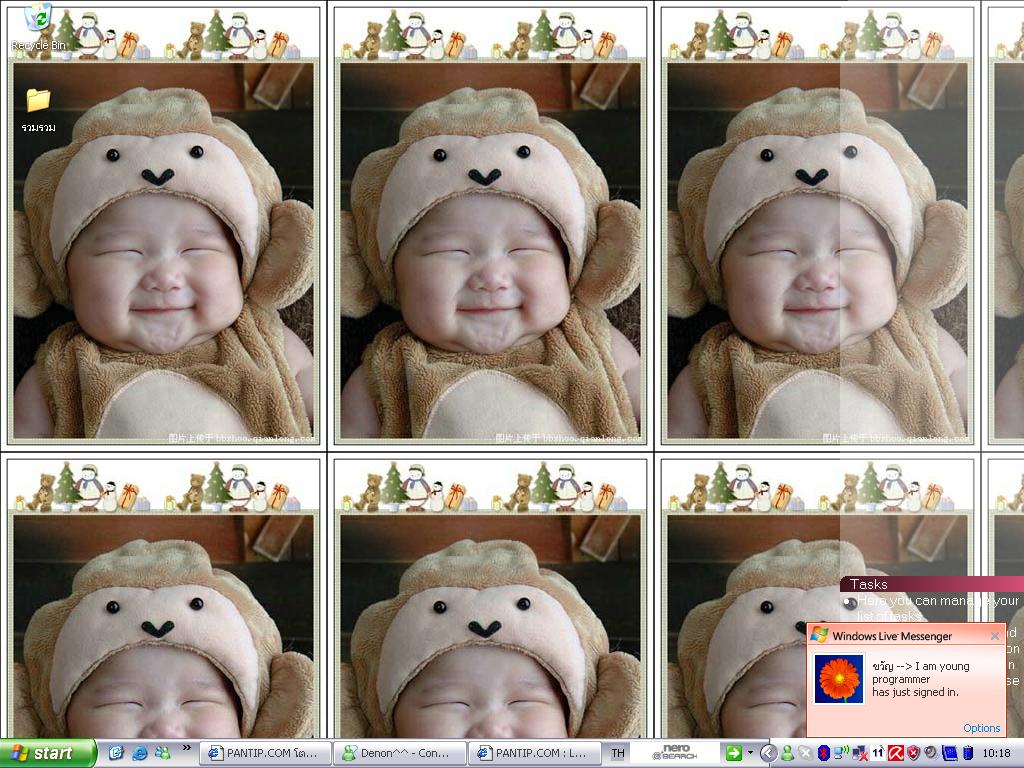Open the volume speaker tray icon
This screenshot has height=768, width=1024.
[931, 752]
